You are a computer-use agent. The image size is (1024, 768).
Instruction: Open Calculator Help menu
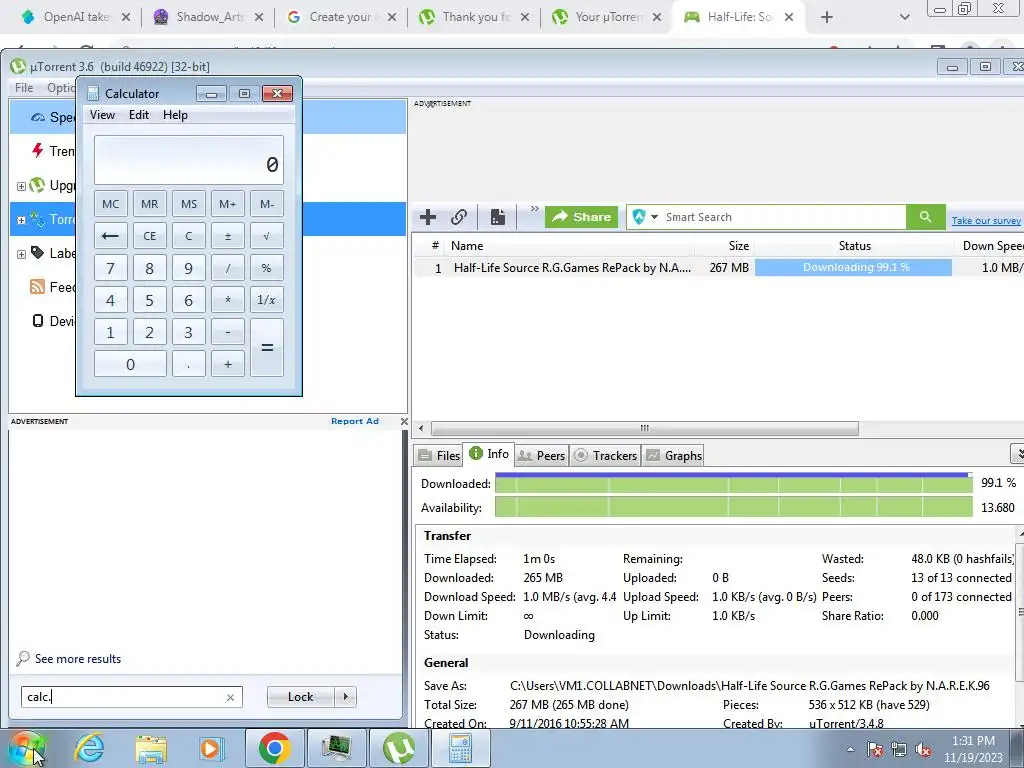click(175, 115)
